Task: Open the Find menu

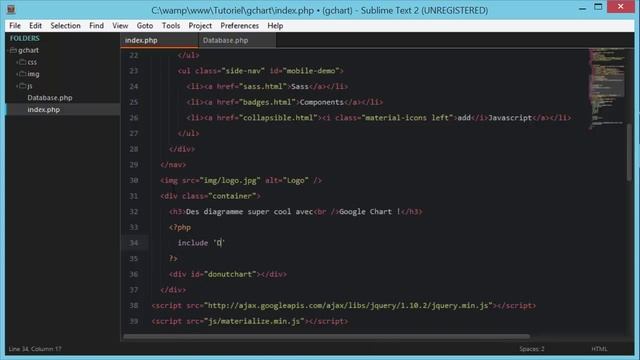Action: 96,26
